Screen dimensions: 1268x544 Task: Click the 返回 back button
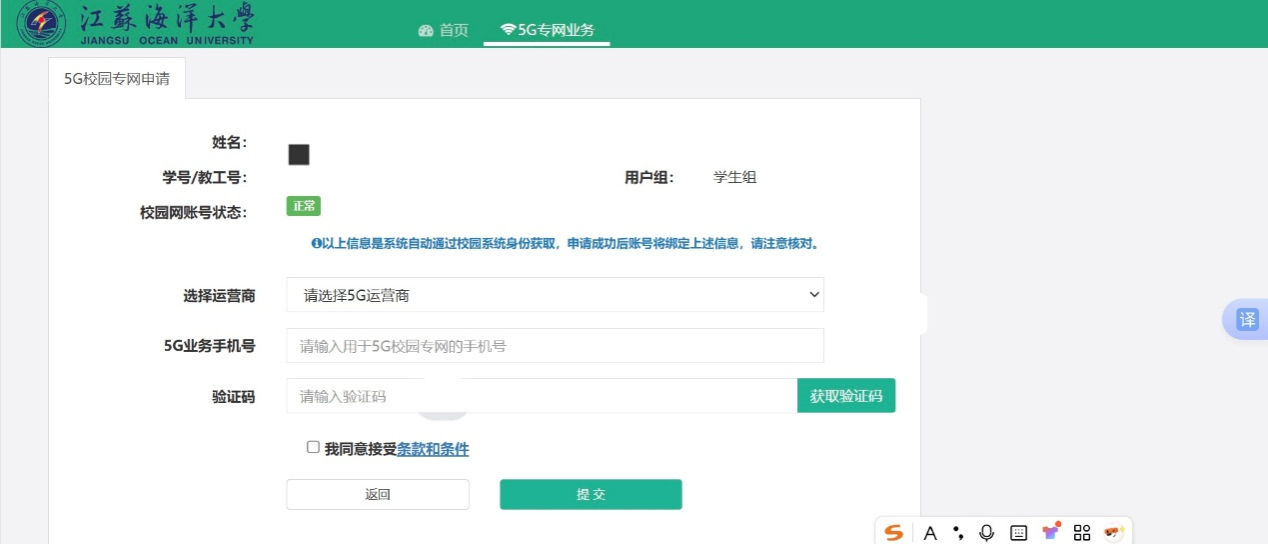(377, 495)
